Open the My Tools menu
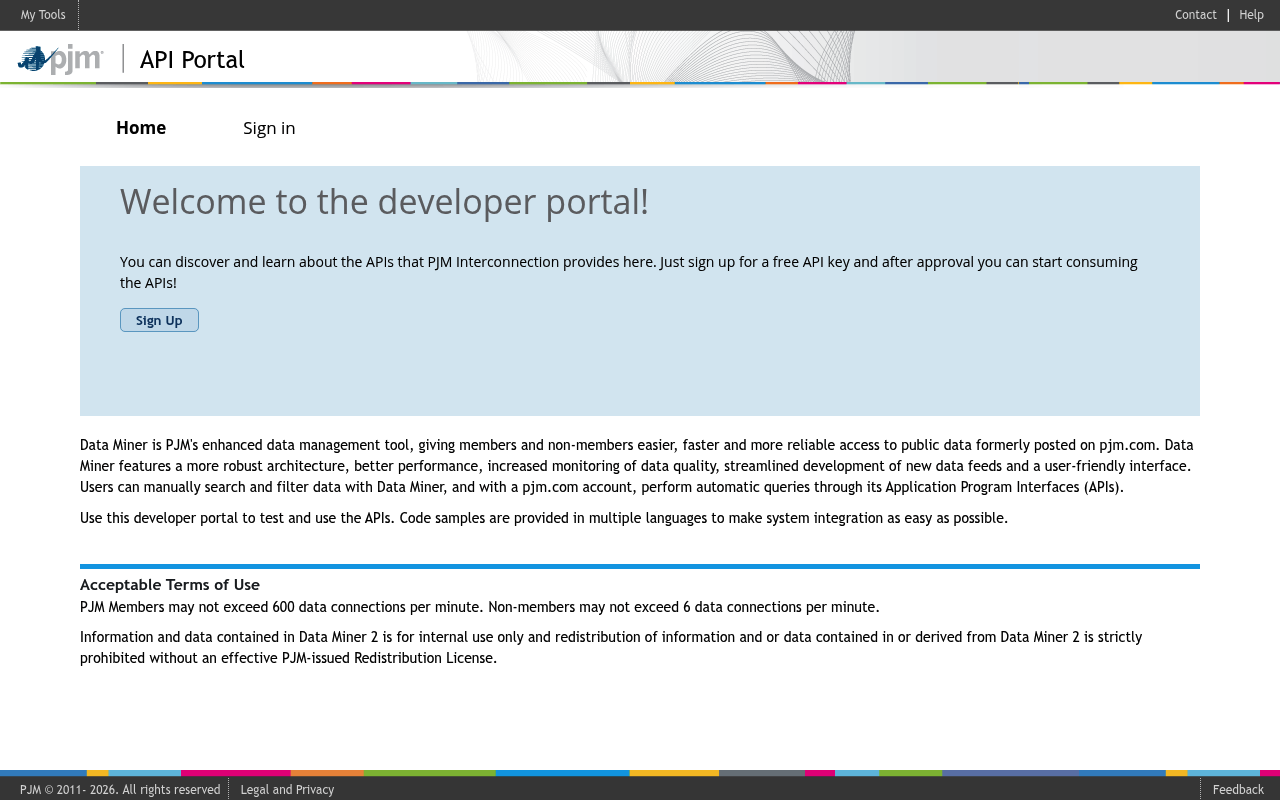 tap(43, 15)
